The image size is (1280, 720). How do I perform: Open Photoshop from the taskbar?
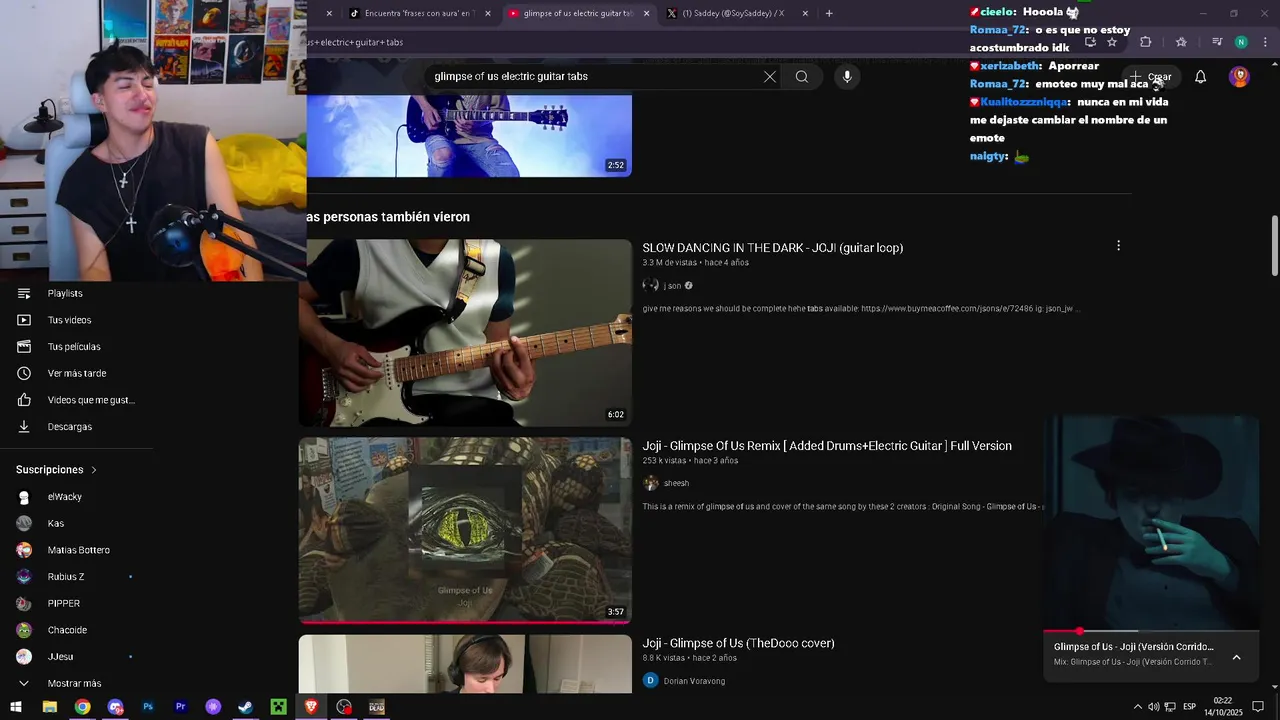click(148, 707)
